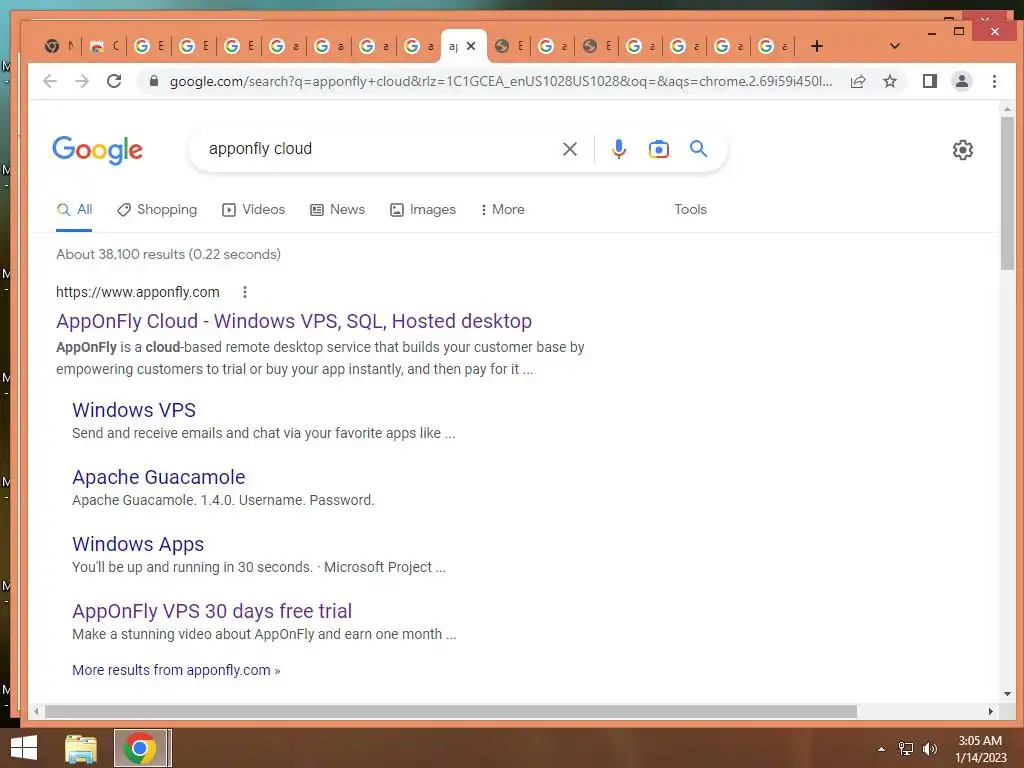Reload the current page
The height and width of the screenshot is (768, 1024).
tap(114, 81)
